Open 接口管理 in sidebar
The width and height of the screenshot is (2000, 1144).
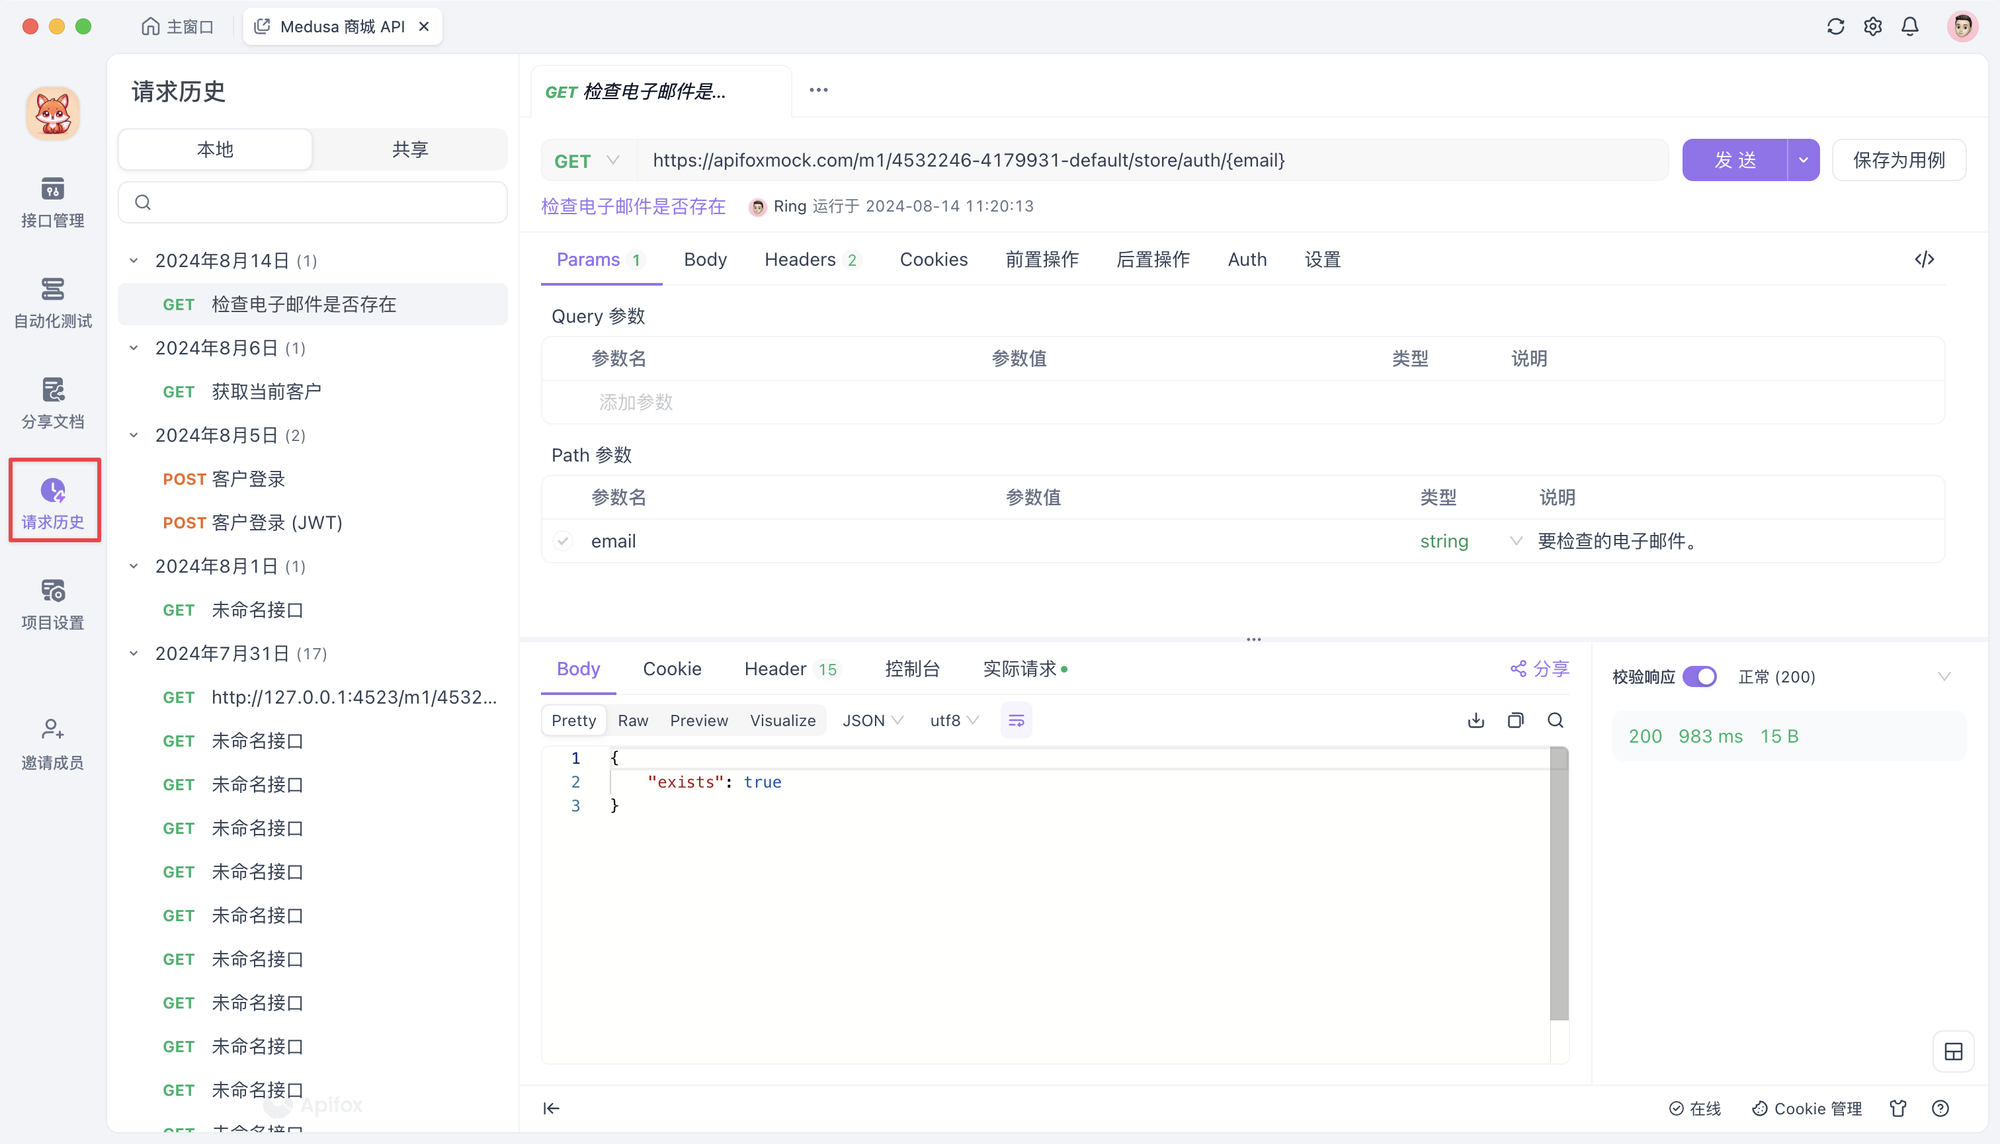click(53, 201)
